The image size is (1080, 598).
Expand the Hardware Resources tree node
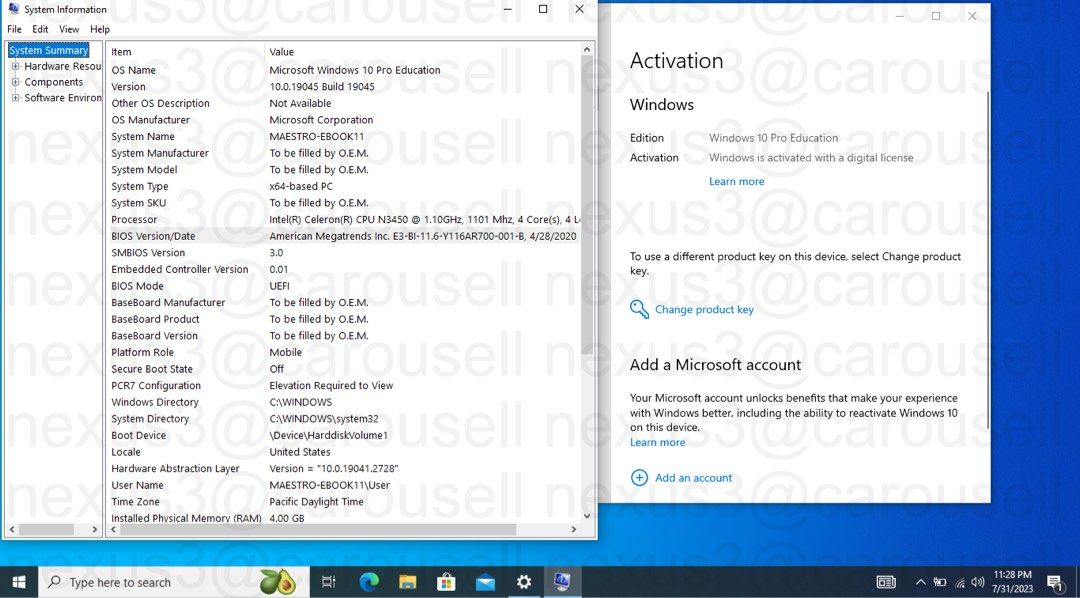coord(15,66)
